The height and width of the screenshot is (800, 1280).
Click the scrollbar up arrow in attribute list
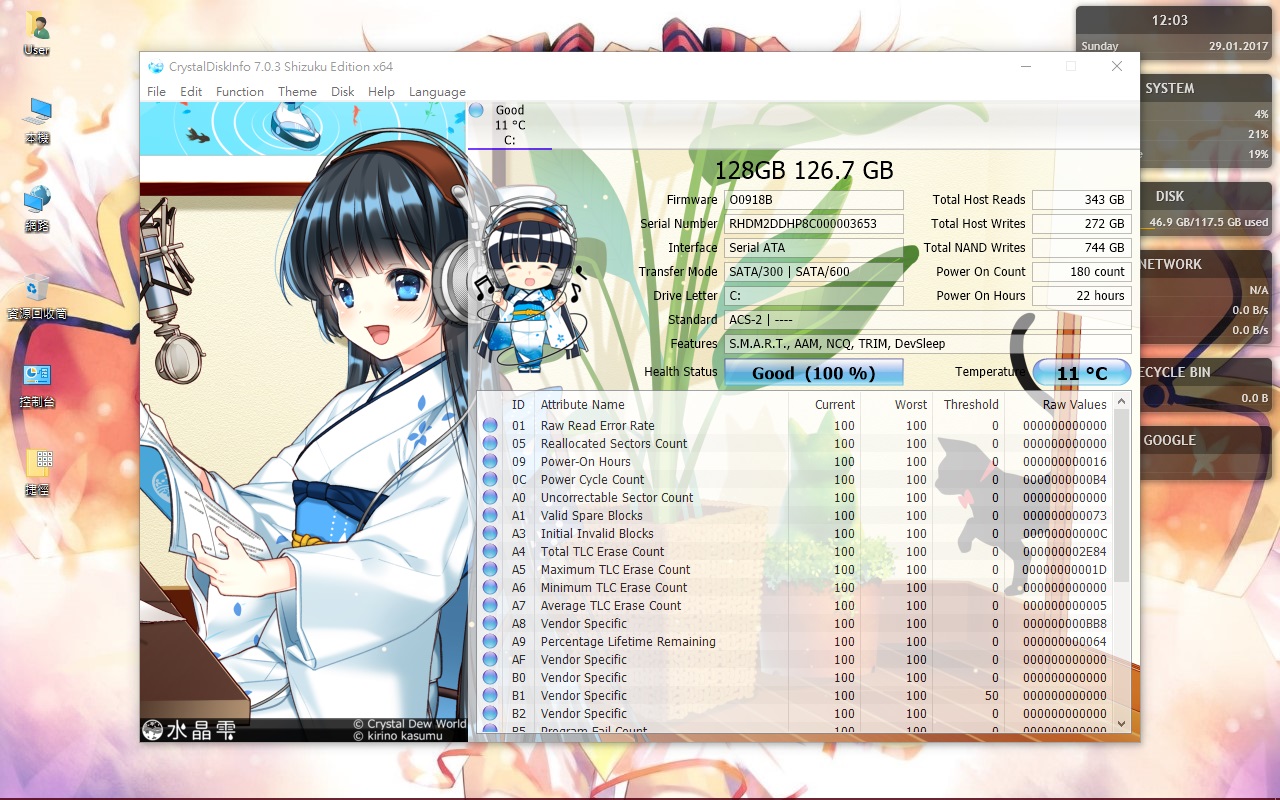coord(1121,403)
